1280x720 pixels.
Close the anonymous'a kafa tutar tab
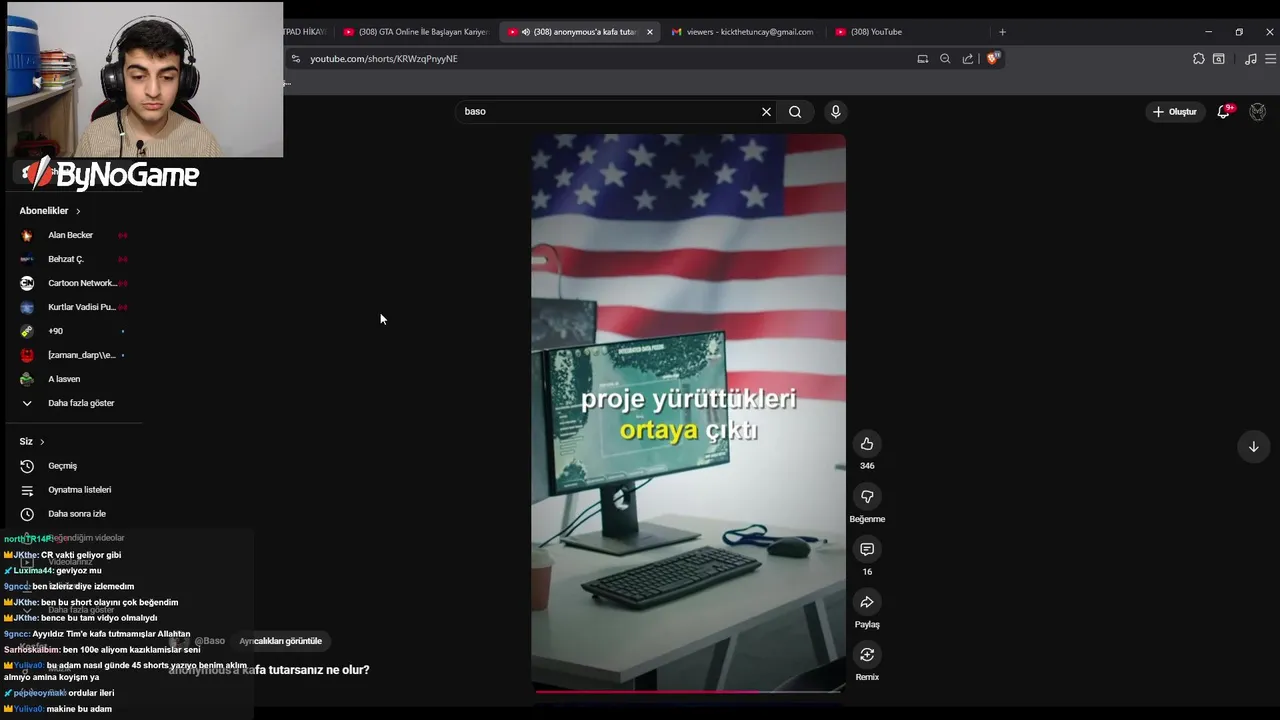coord(649,32)
